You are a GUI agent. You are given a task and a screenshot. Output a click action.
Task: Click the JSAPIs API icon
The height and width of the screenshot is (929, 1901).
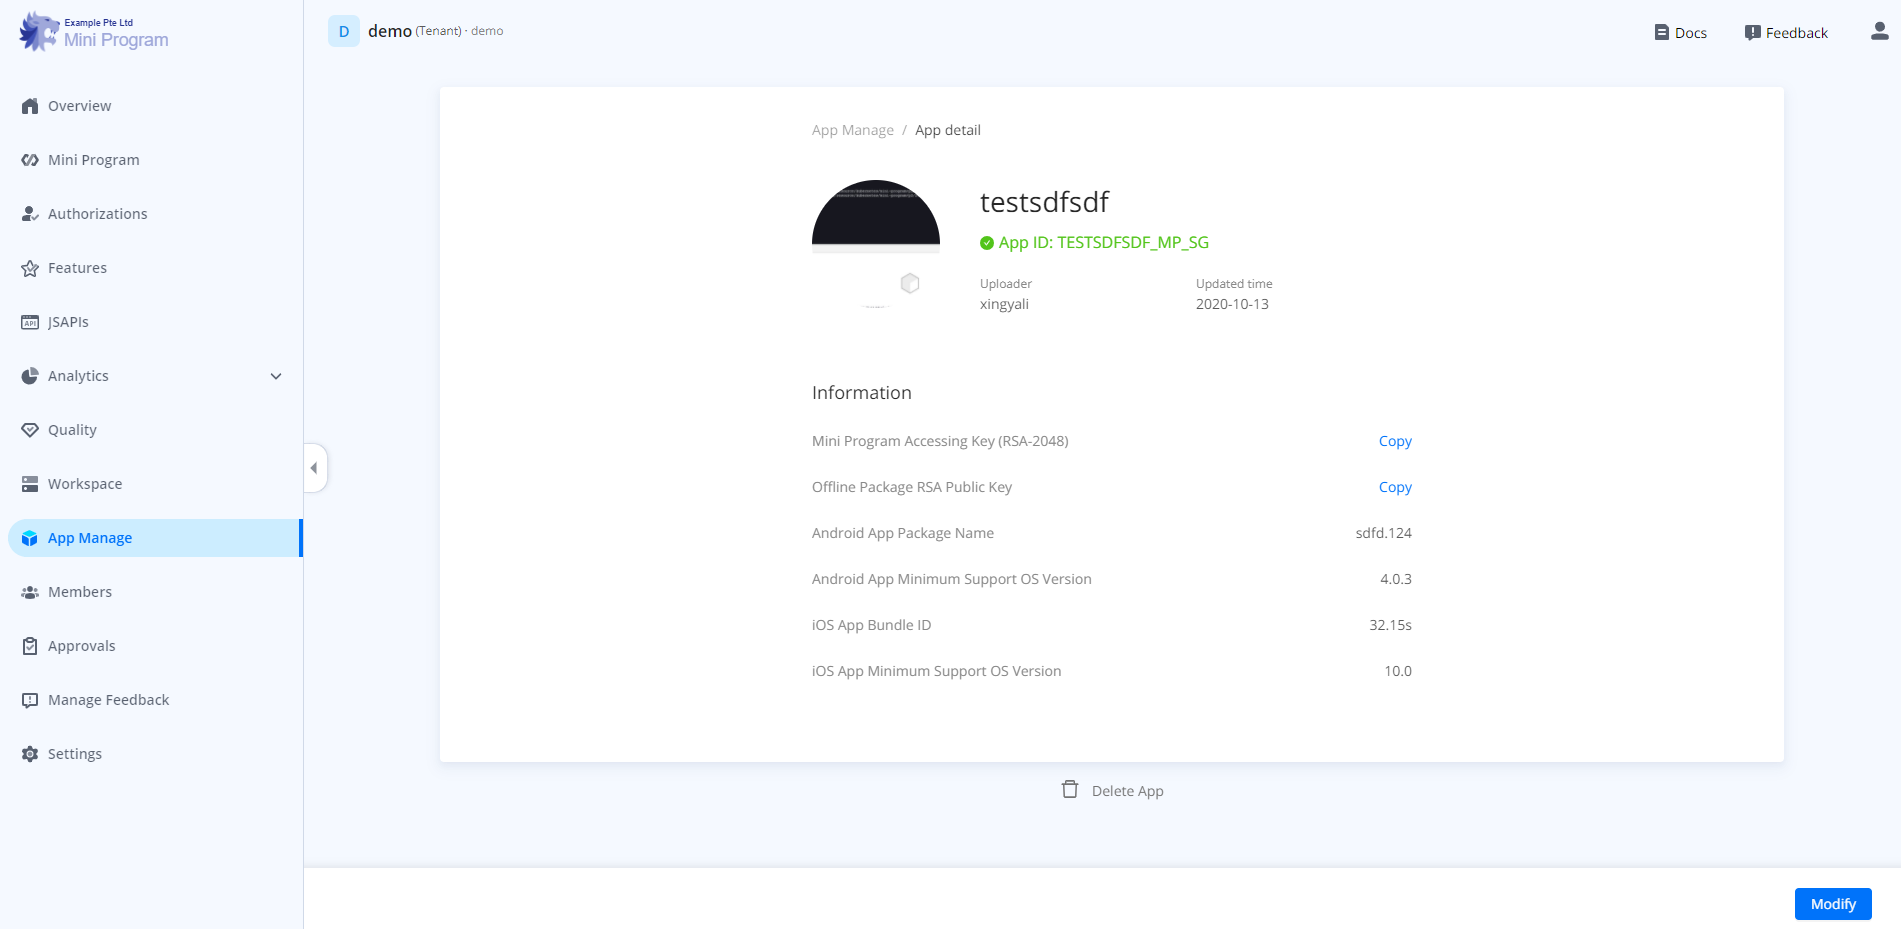coord(30,322)
